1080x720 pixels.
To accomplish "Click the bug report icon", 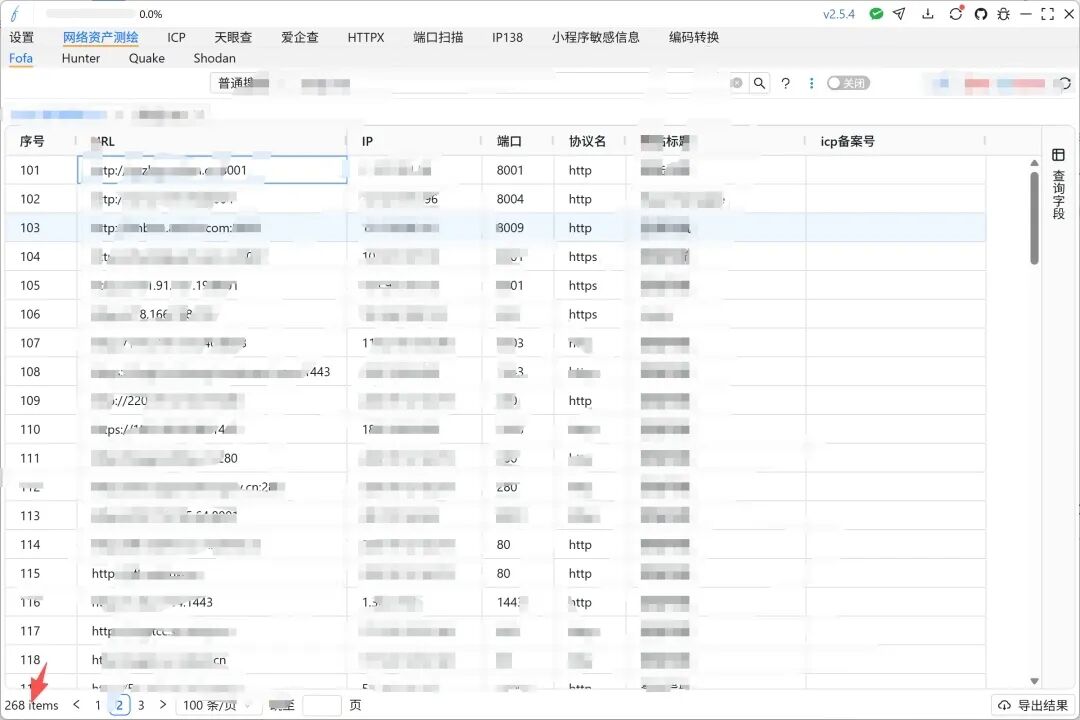I will pyautogui.click(x=1004, y=14).
